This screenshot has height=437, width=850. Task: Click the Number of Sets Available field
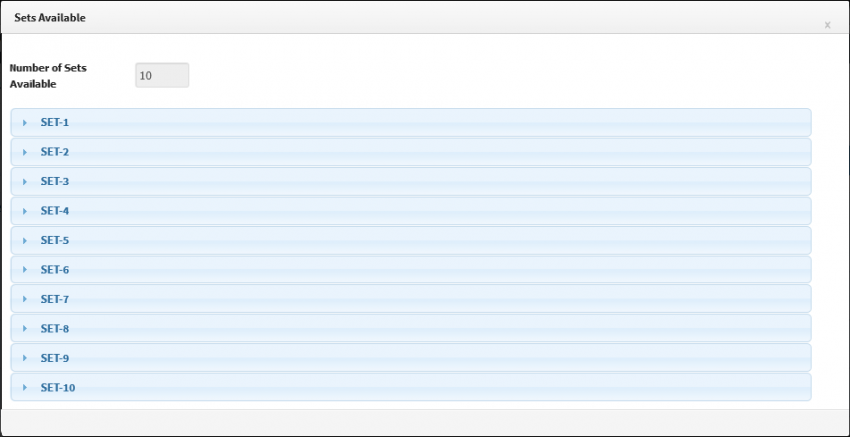click(162, 75)
